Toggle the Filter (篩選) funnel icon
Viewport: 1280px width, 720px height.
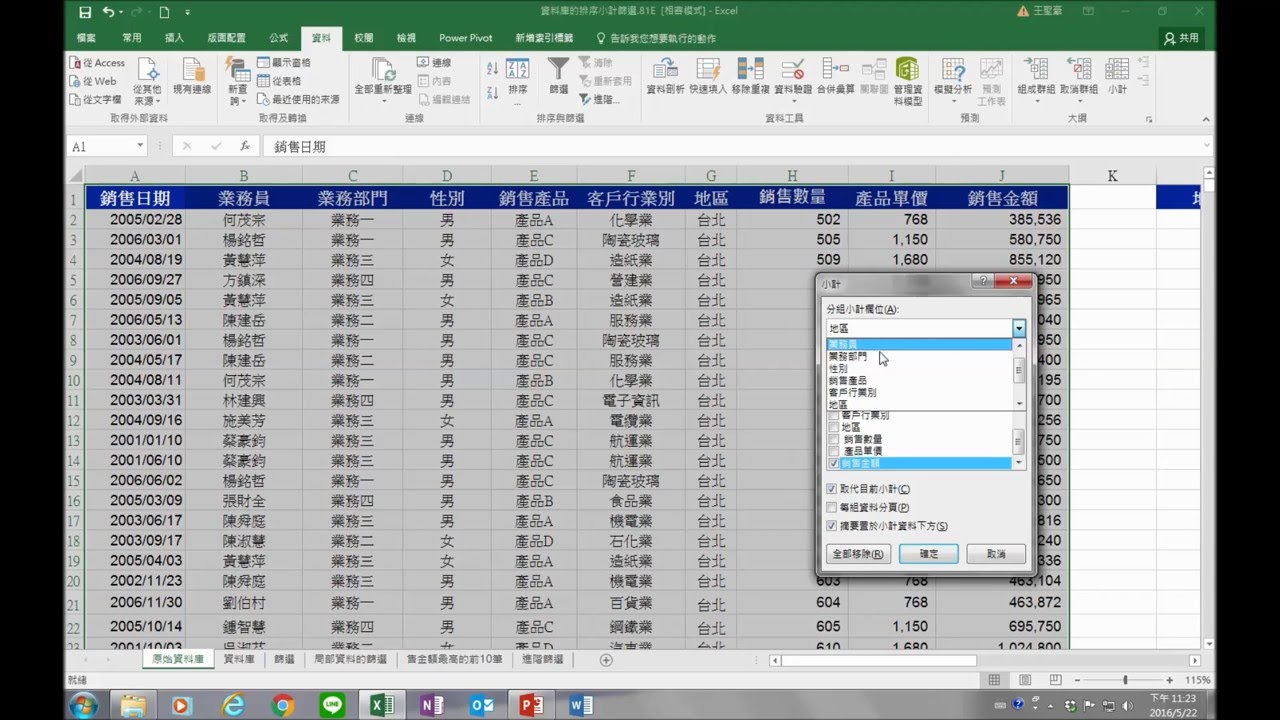(558, 69)
